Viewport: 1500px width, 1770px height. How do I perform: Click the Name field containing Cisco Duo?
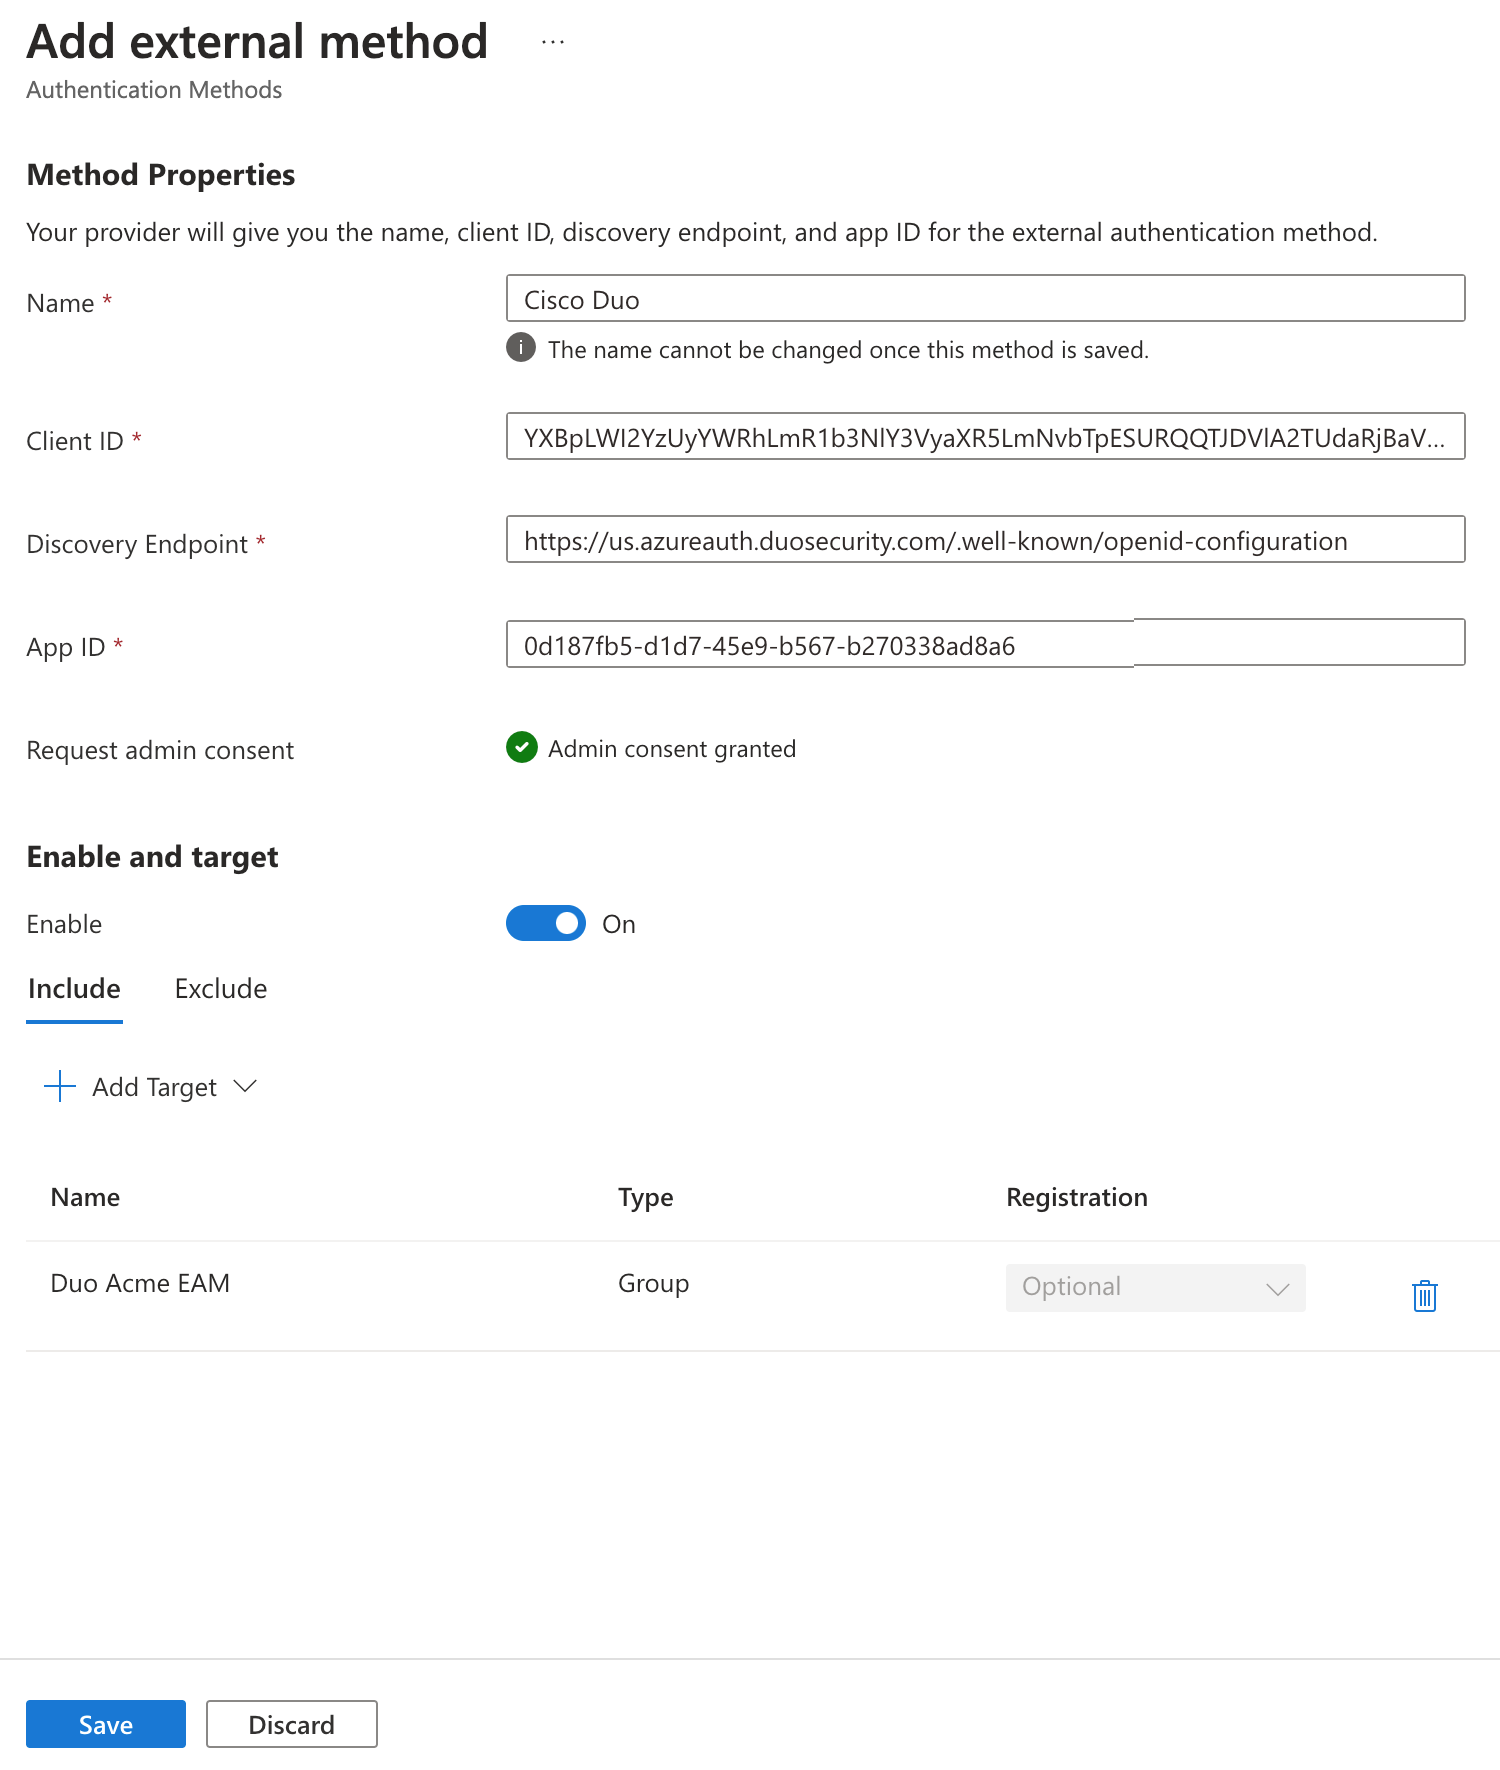click(x=985, y=299)
